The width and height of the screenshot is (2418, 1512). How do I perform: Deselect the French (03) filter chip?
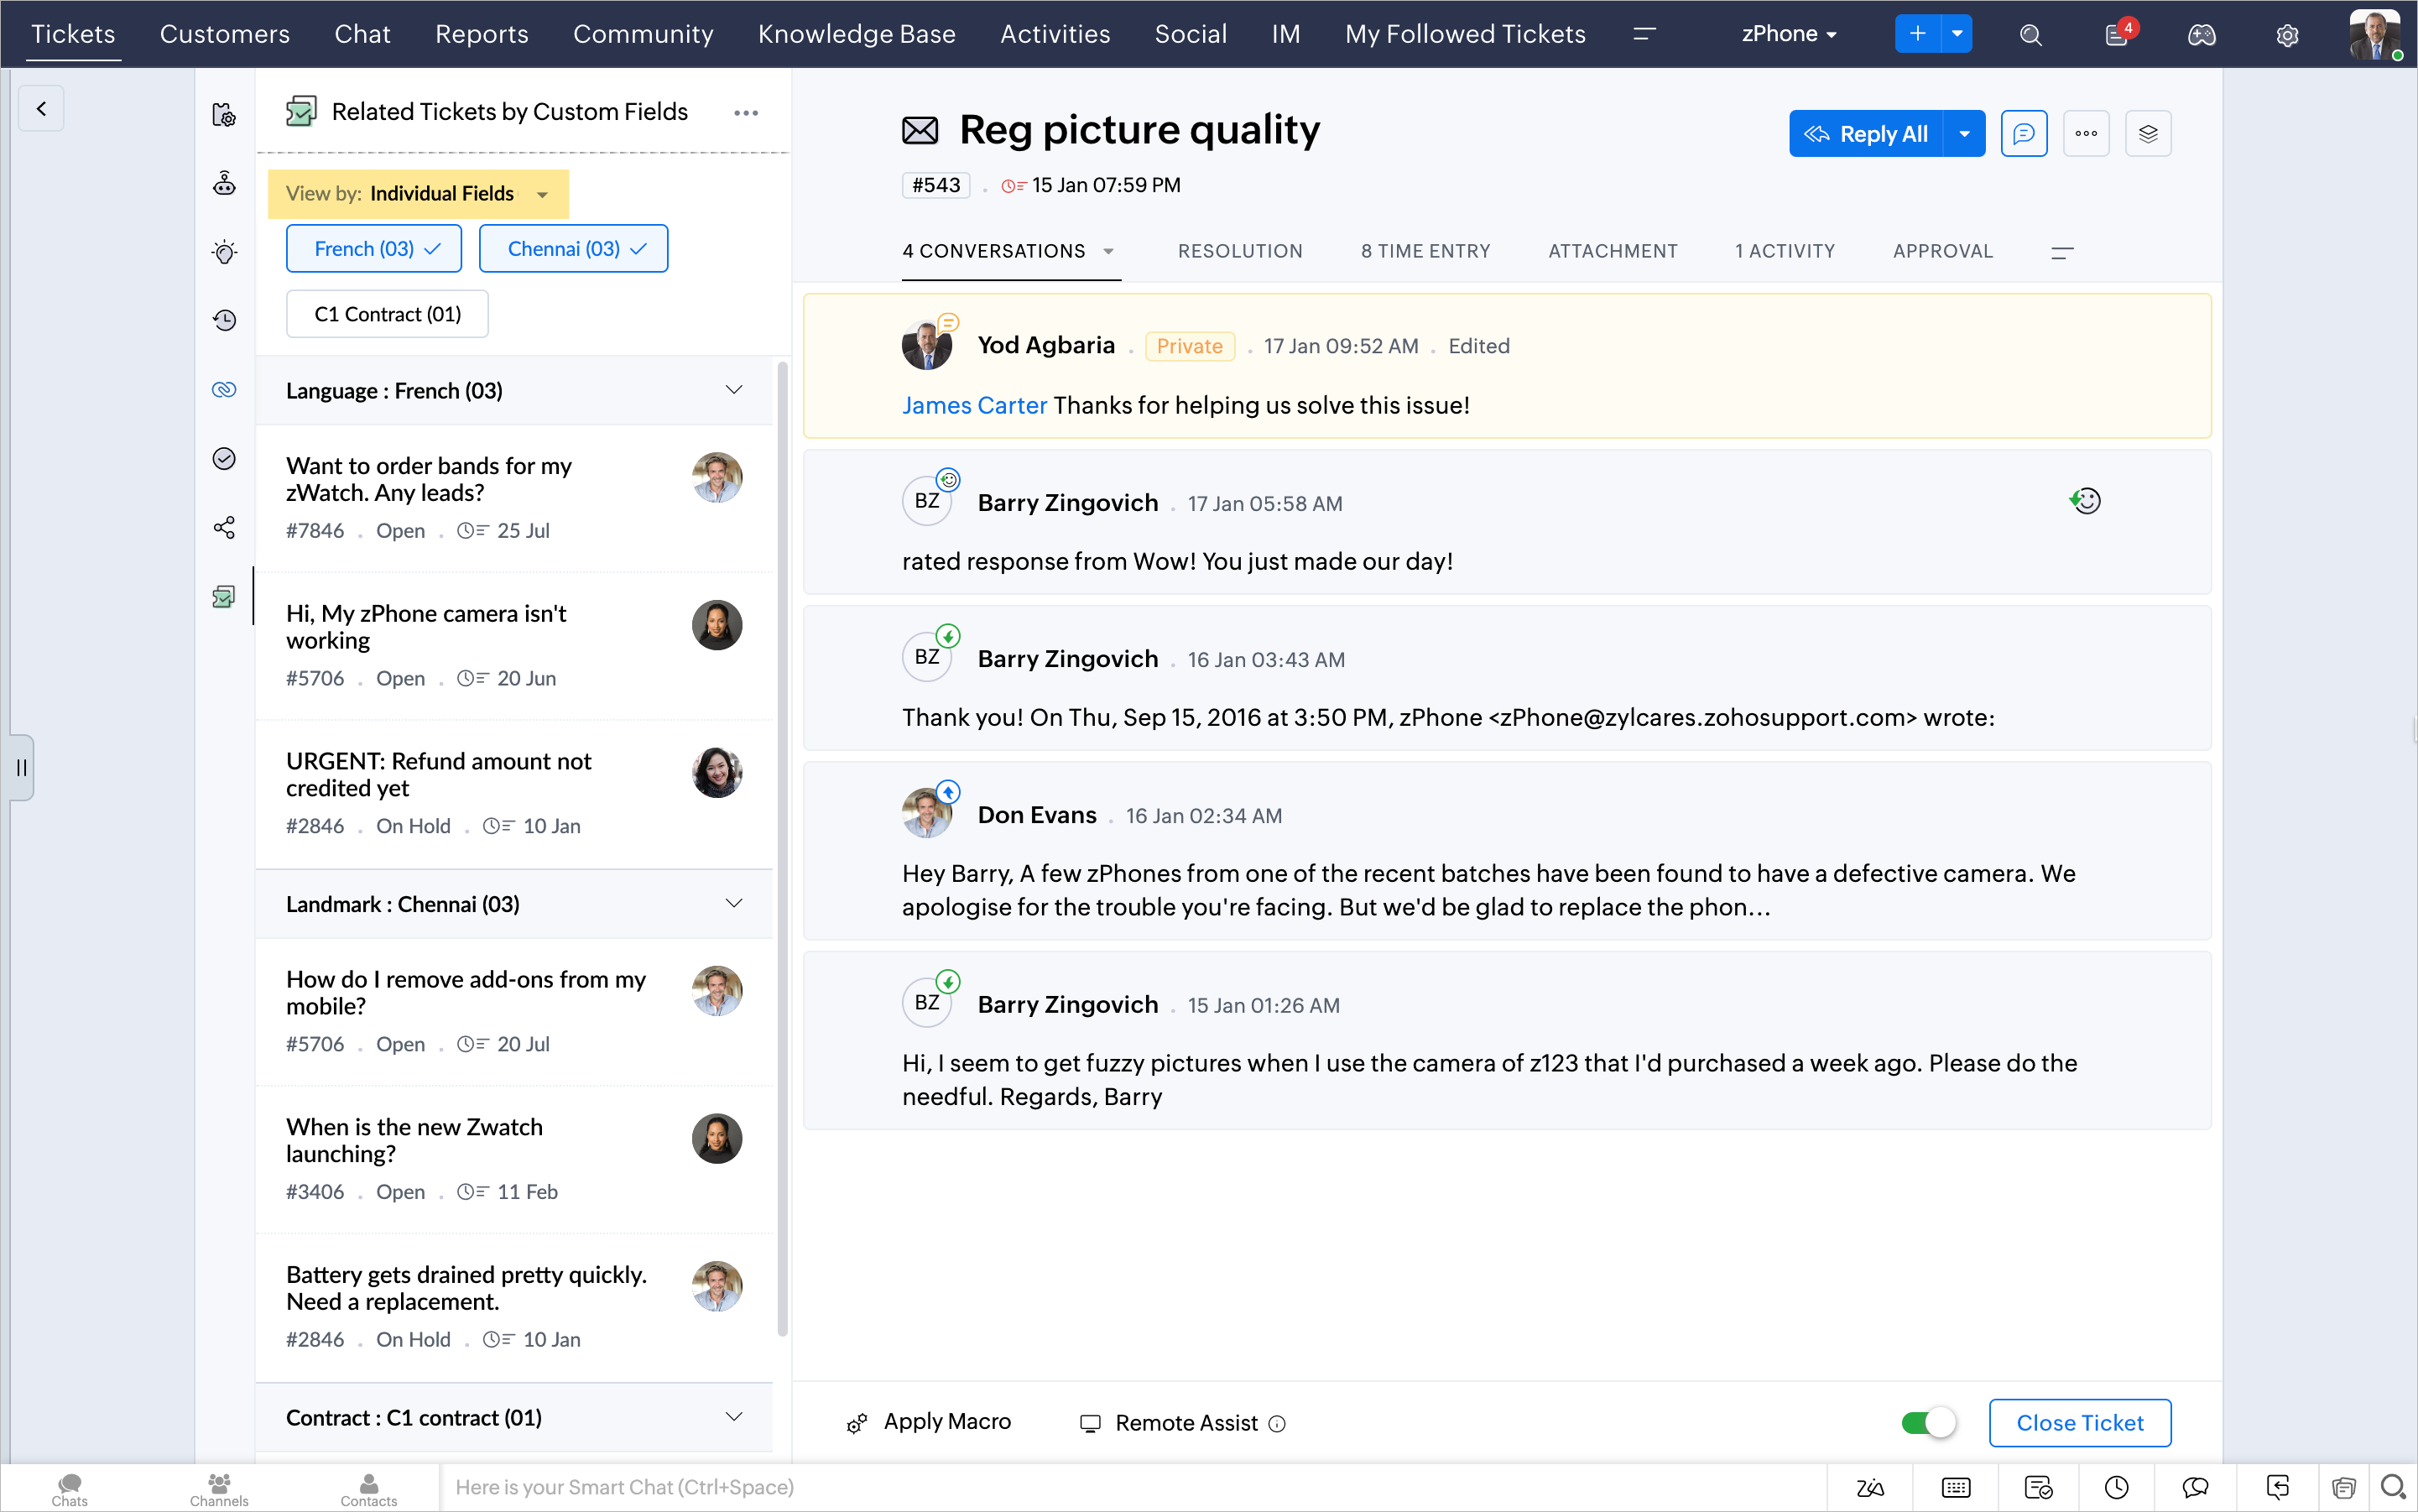pos(374,248)
